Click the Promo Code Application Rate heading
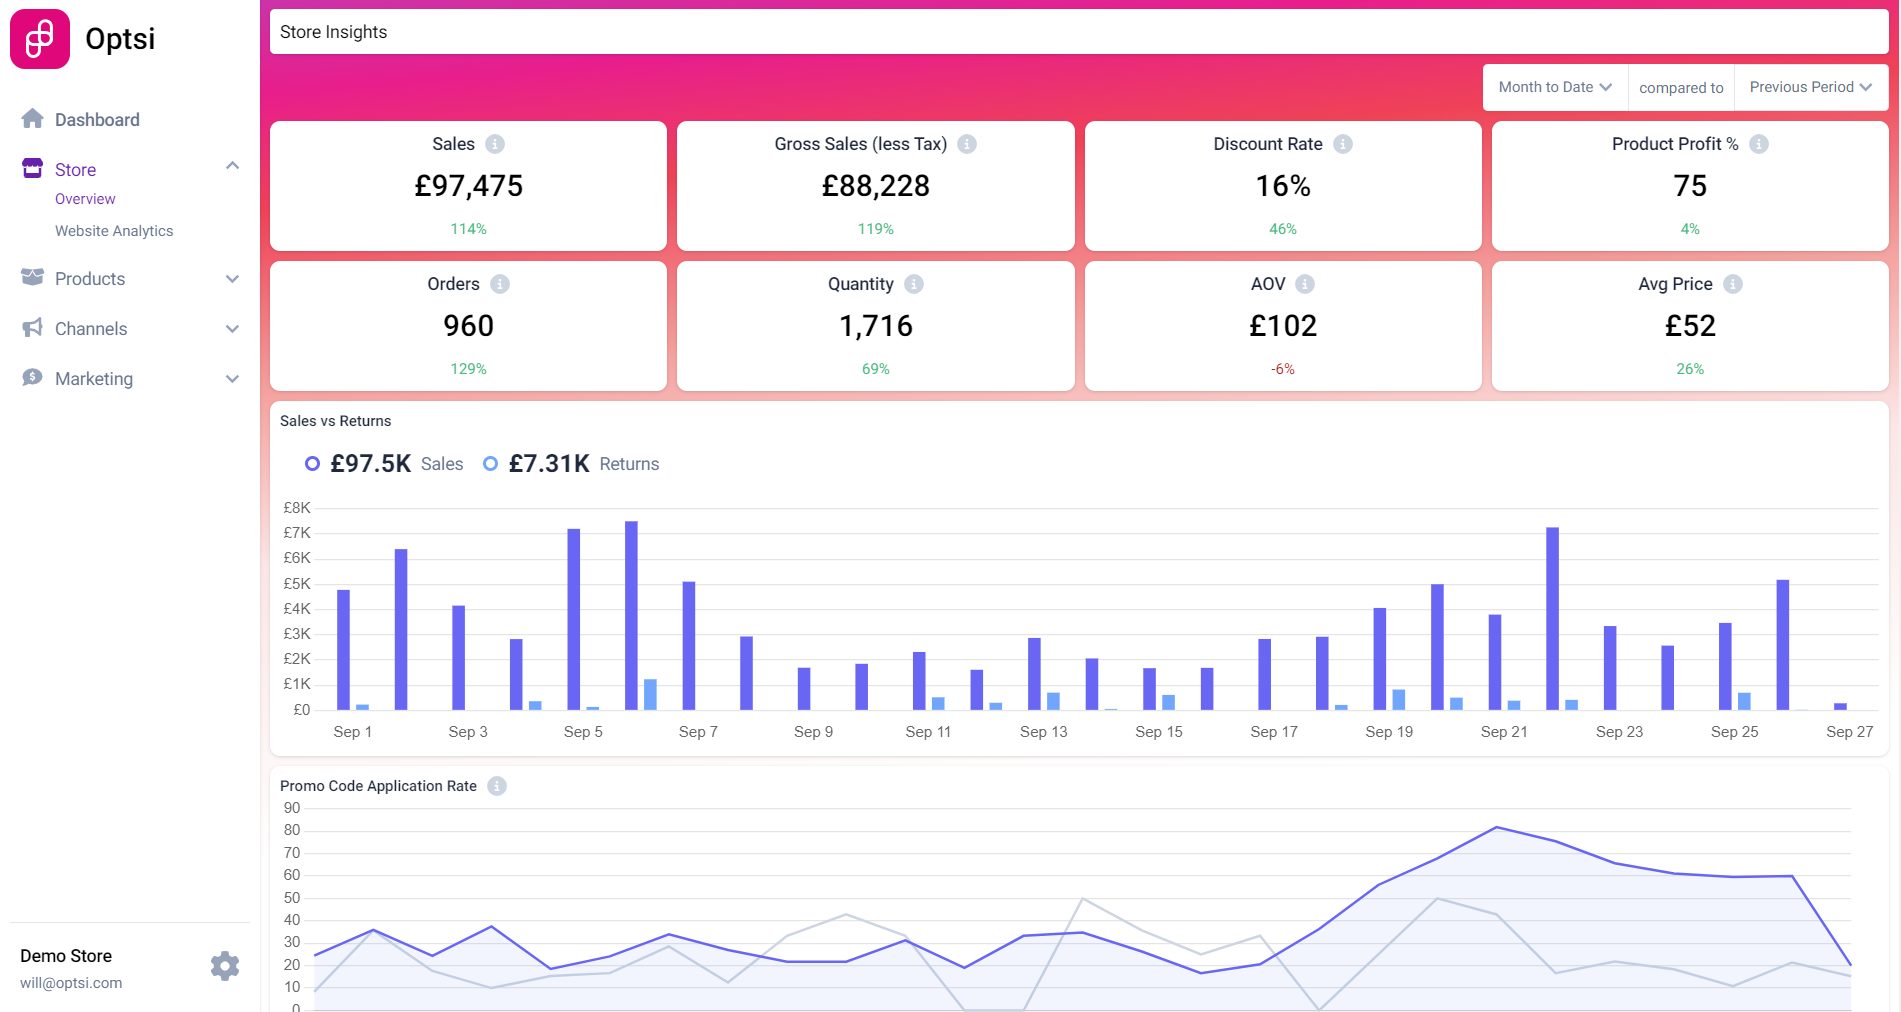 coord(378,786)
